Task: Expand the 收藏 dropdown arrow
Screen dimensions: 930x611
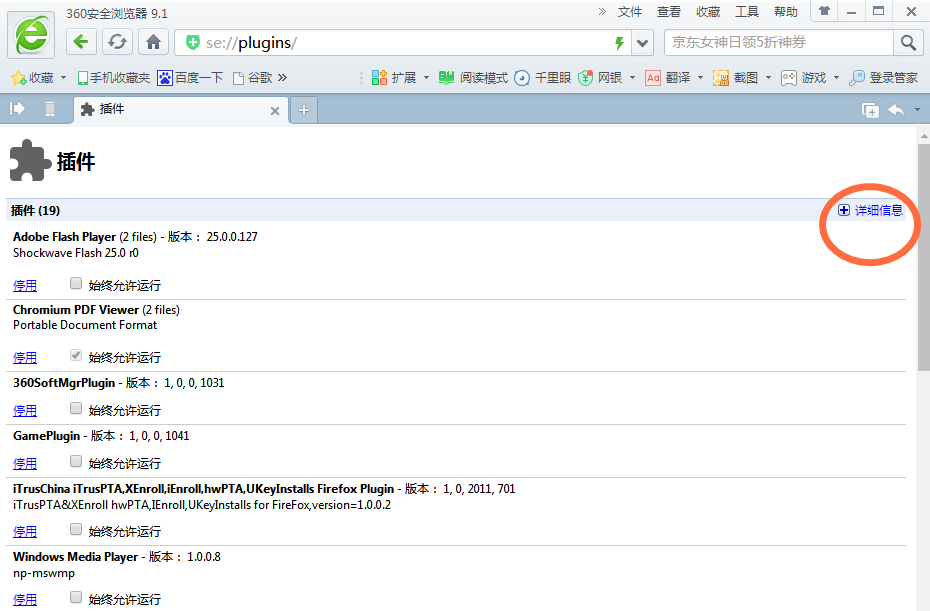Action: point(63,78)
